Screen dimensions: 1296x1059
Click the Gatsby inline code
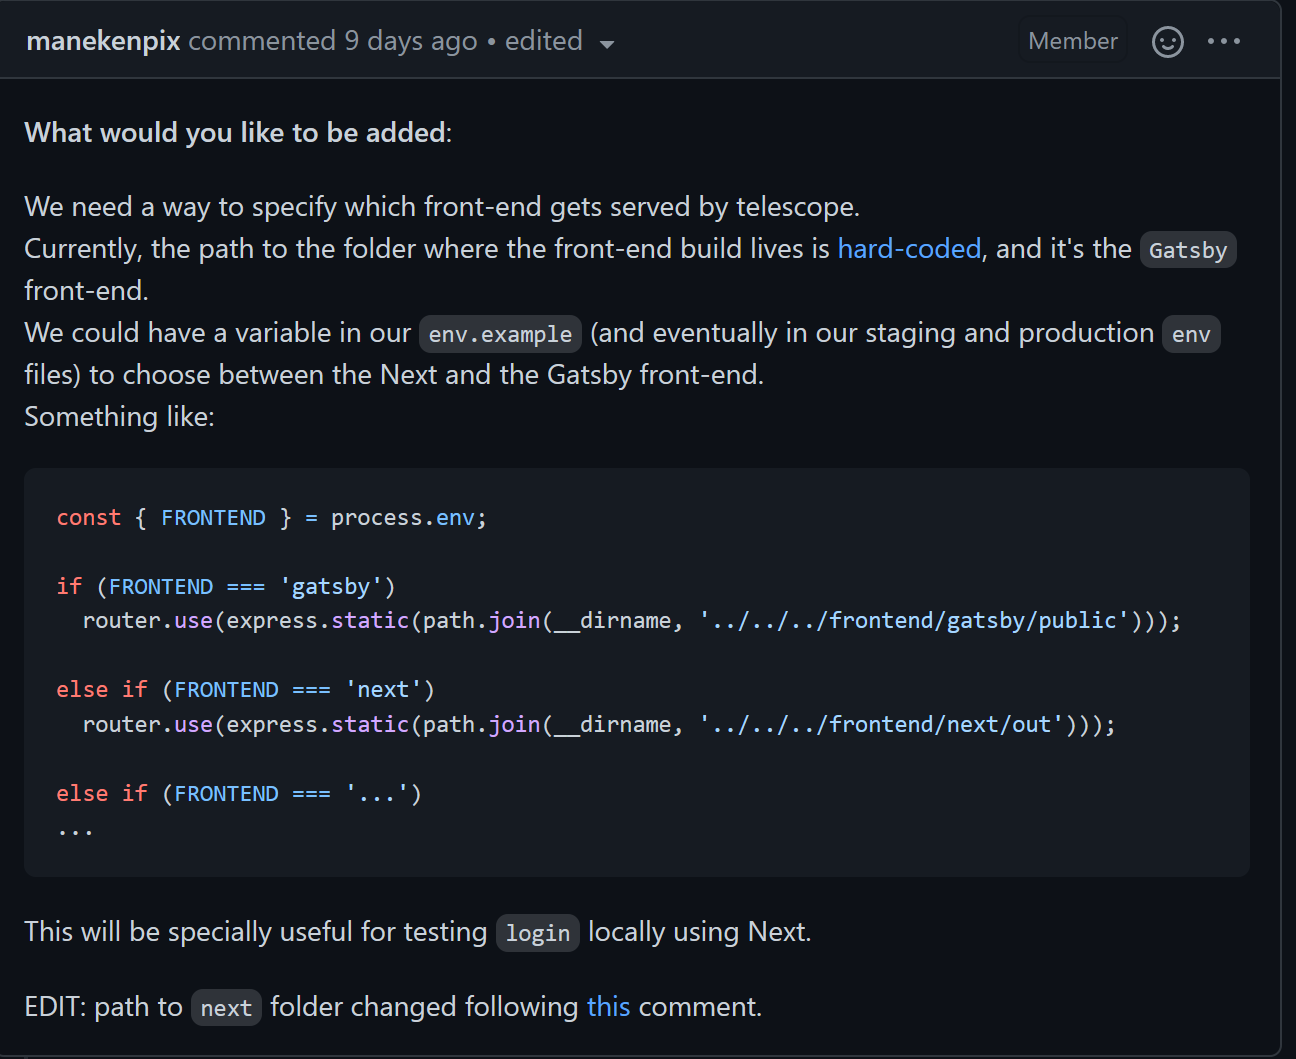pyautogui.click(x=1188, y=250)
